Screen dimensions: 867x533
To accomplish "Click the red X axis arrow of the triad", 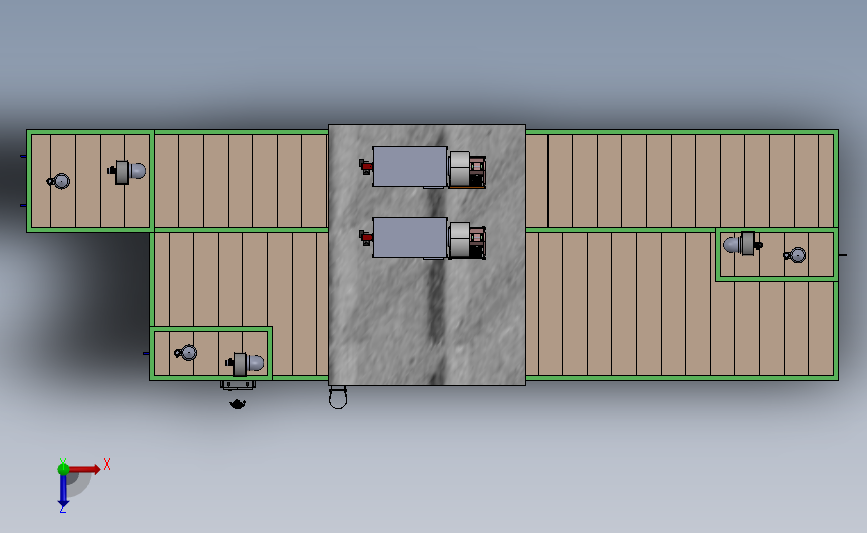I will click(83, 469).
